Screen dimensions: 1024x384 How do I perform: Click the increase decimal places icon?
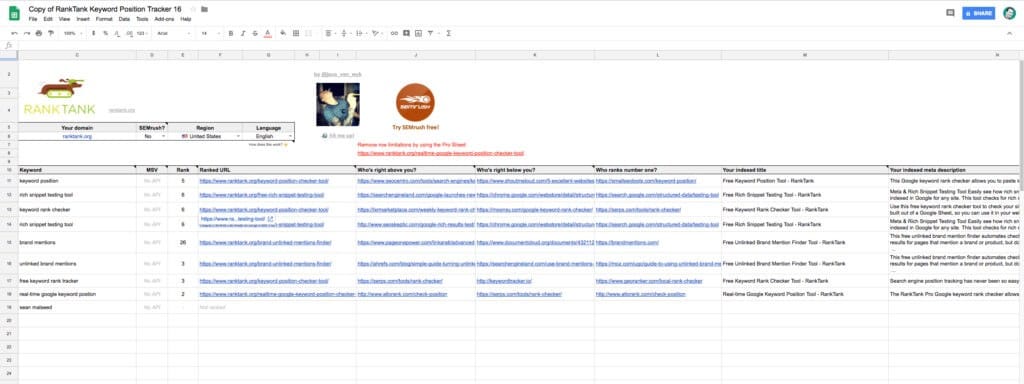129,33
